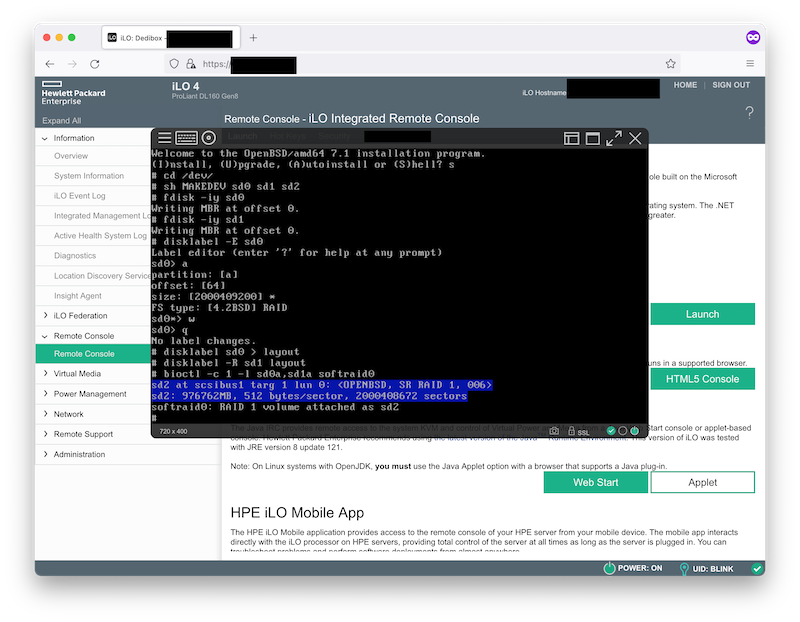Click the Web Start button
The image size is (800, 622).
595,482
